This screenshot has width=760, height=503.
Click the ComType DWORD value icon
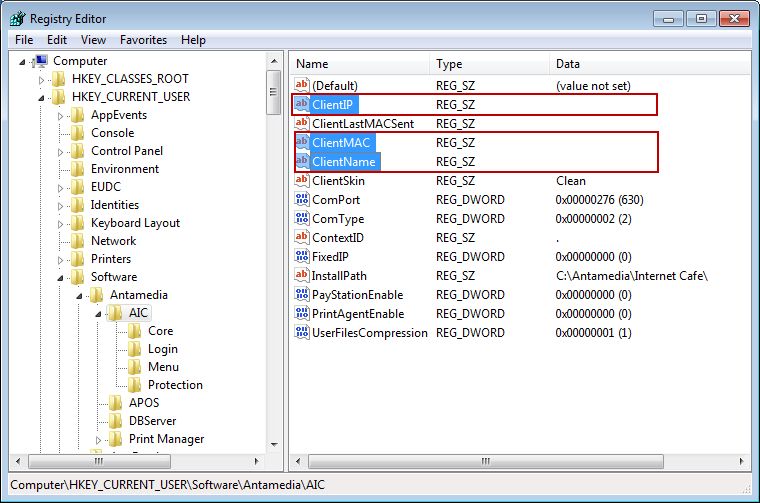(301, 218)
